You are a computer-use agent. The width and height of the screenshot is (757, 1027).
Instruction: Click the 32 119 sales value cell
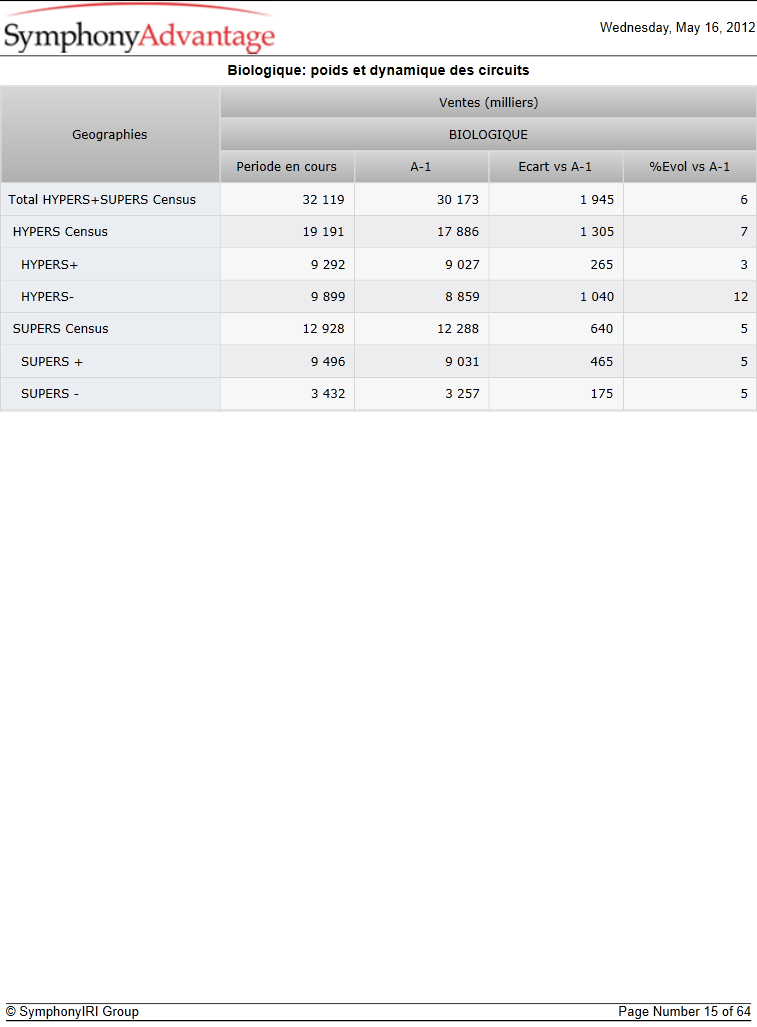pos(287,199)
